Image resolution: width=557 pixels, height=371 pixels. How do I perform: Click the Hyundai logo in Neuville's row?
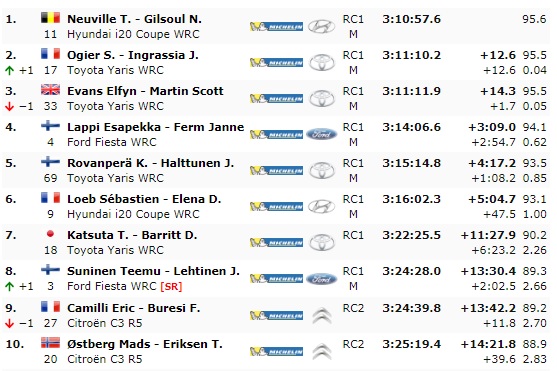(321, 27)
